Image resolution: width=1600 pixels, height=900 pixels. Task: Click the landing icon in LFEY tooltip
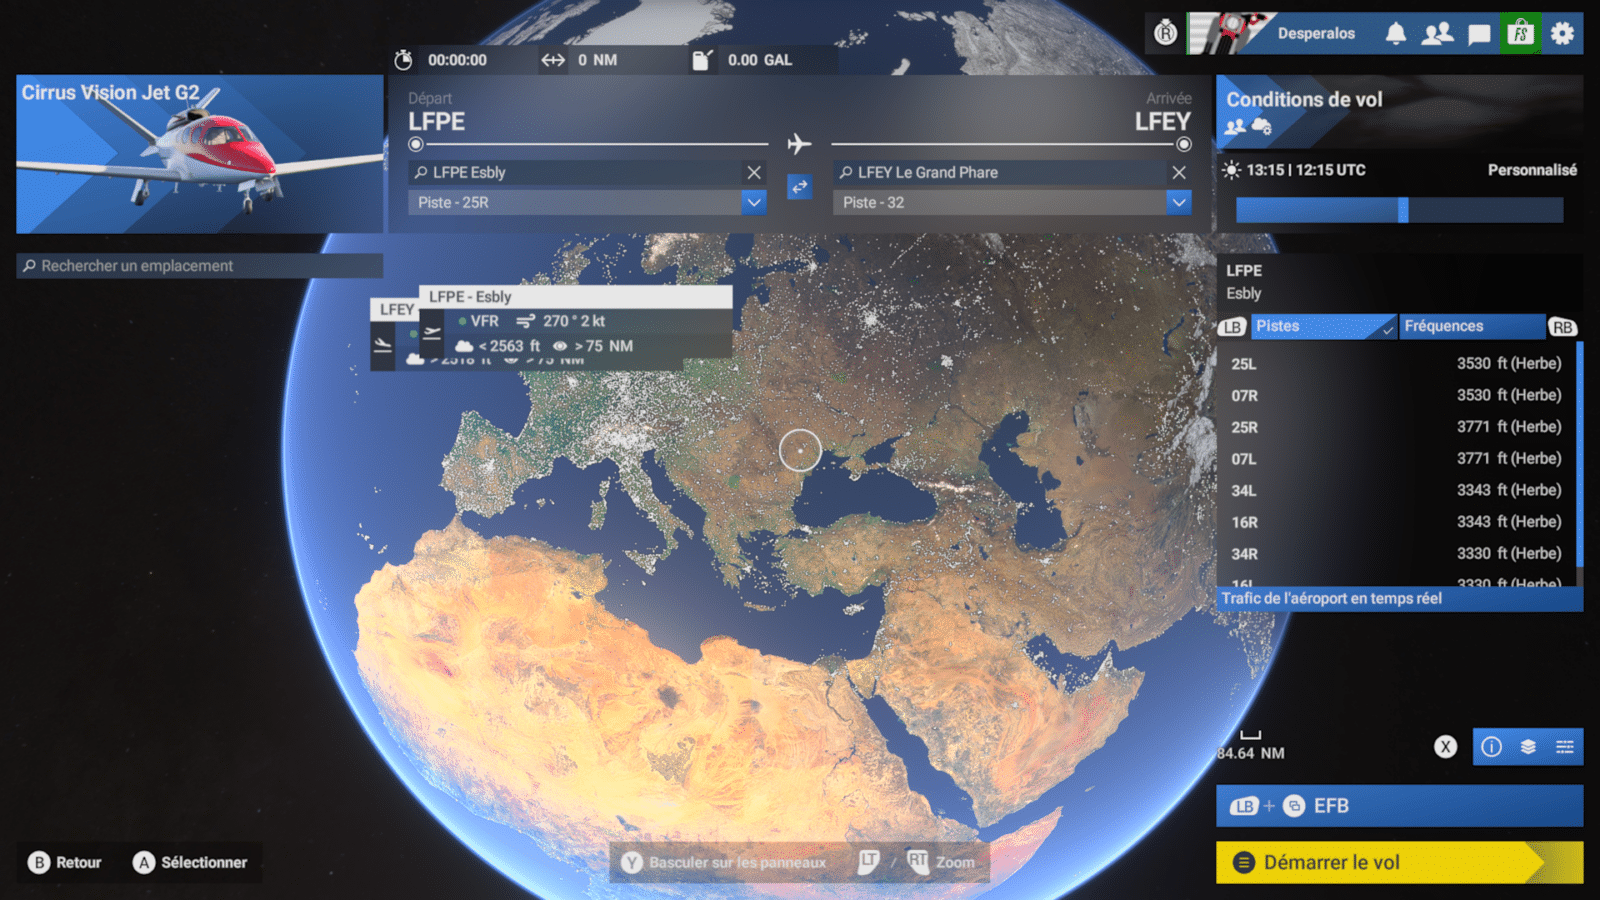click(382, 346)
